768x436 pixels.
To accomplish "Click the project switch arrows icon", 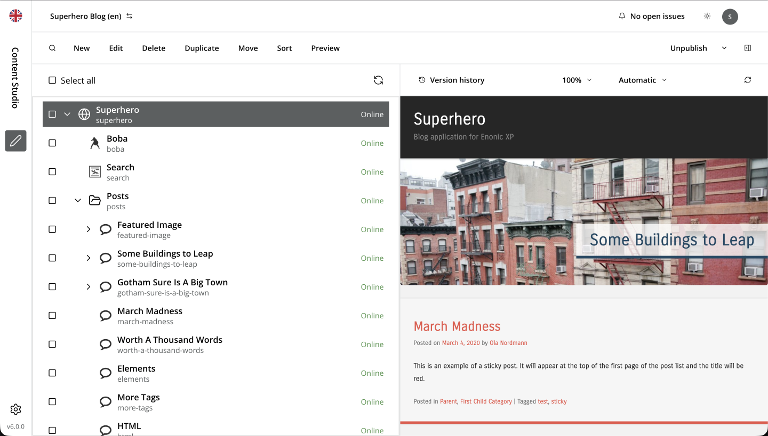I will tap(129, 16).
